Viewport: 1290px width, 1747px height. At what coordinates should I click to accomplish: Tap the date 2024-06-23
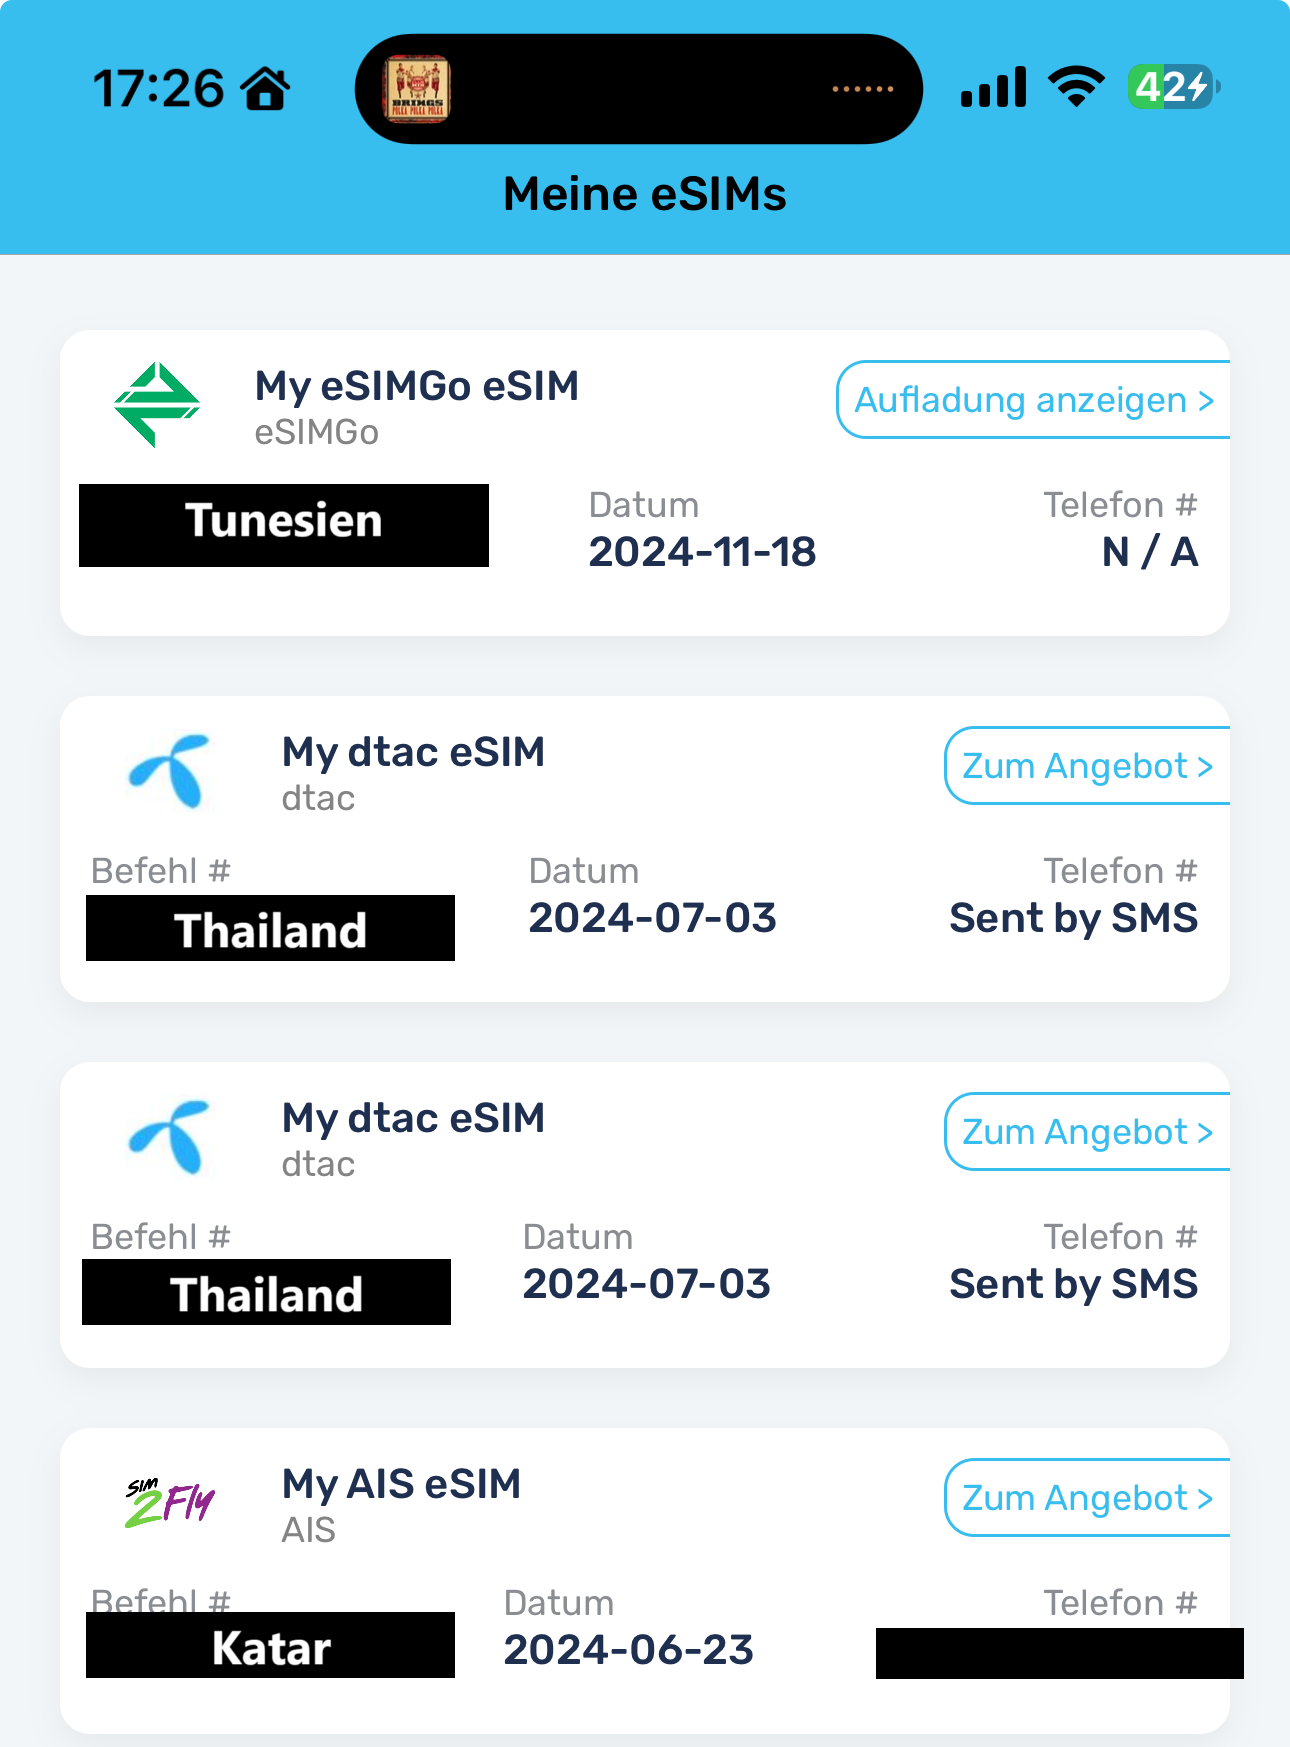click(629, 1650)
